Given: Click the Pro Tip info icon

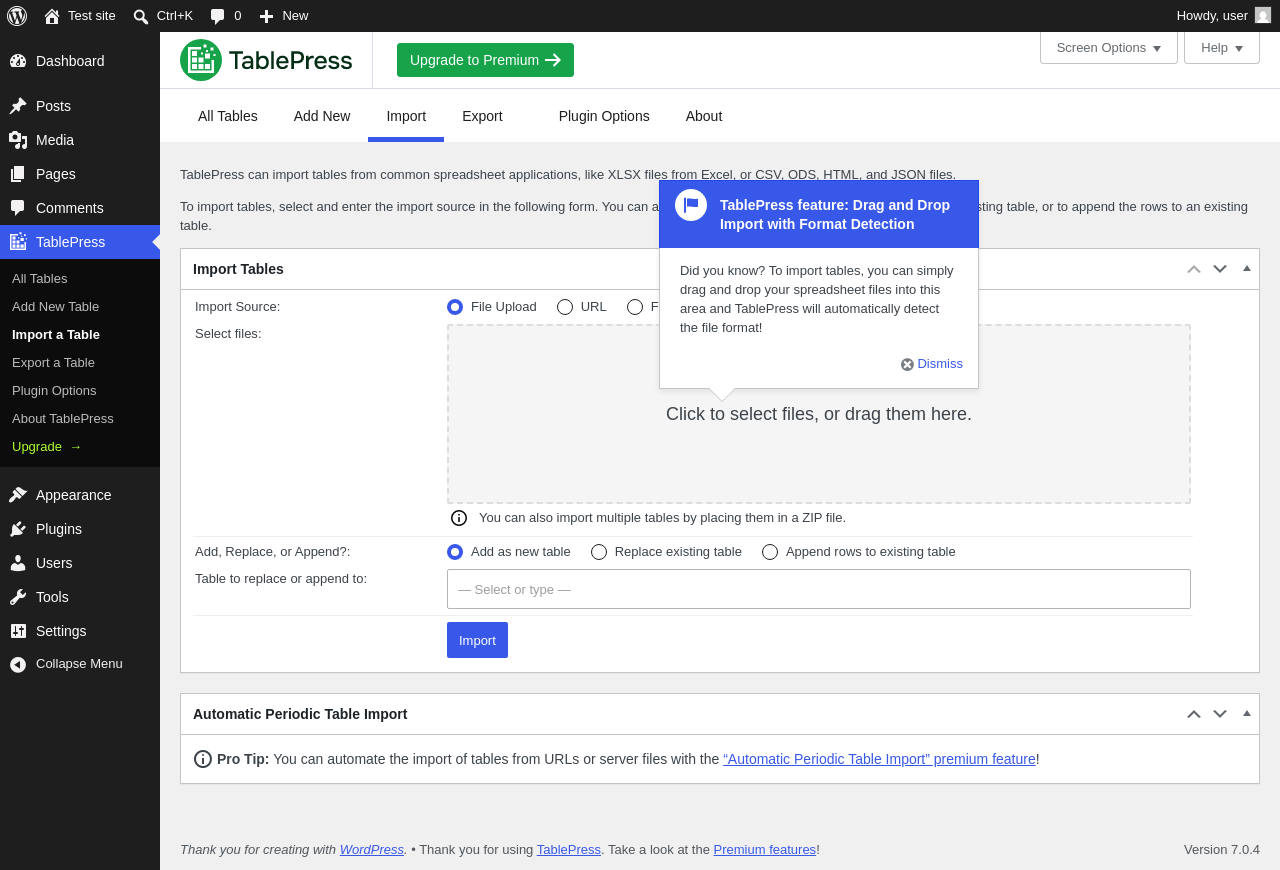Looking at the screenshot, I should (x=203, y=759).
